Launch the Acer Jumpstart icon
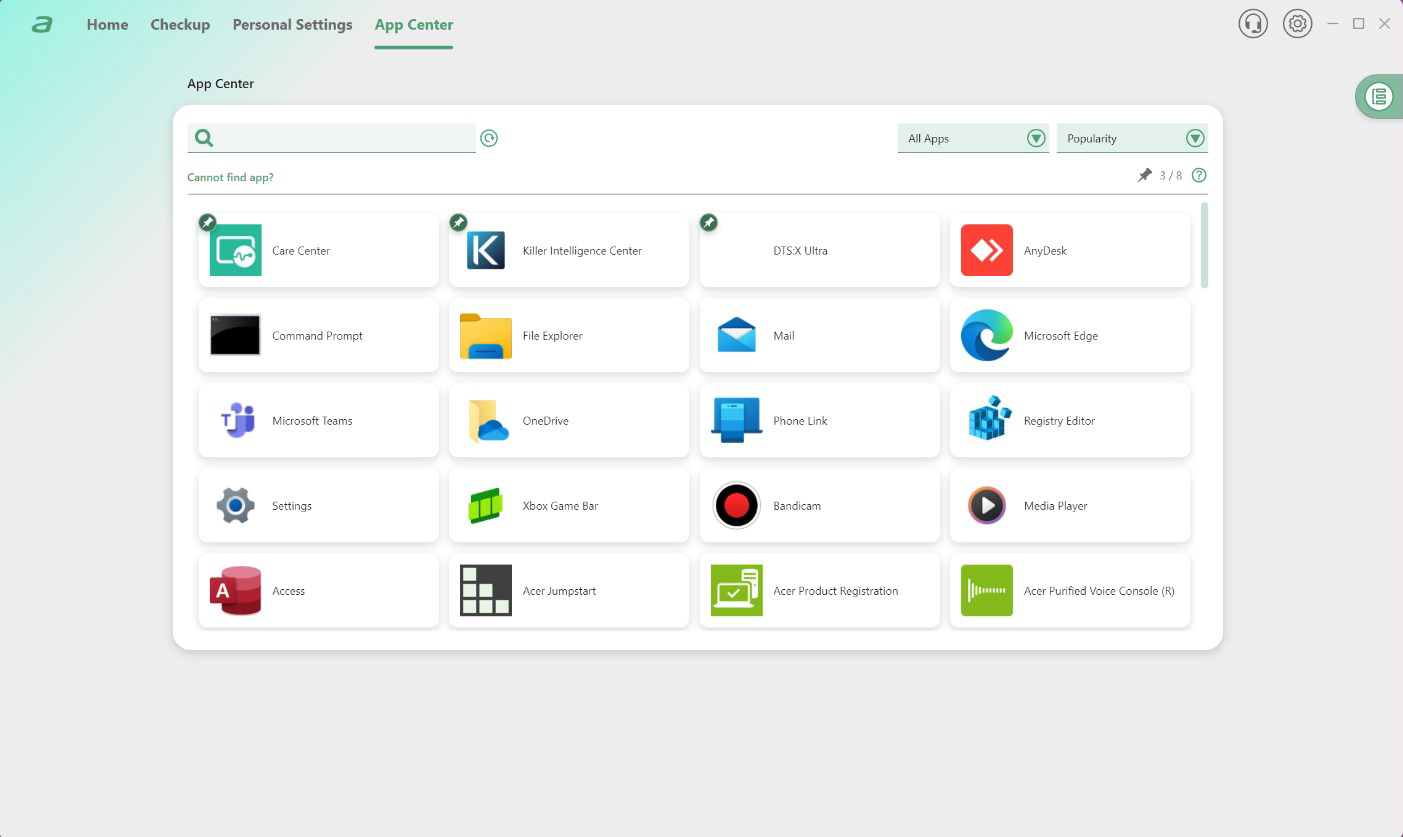 coord(486,590)
